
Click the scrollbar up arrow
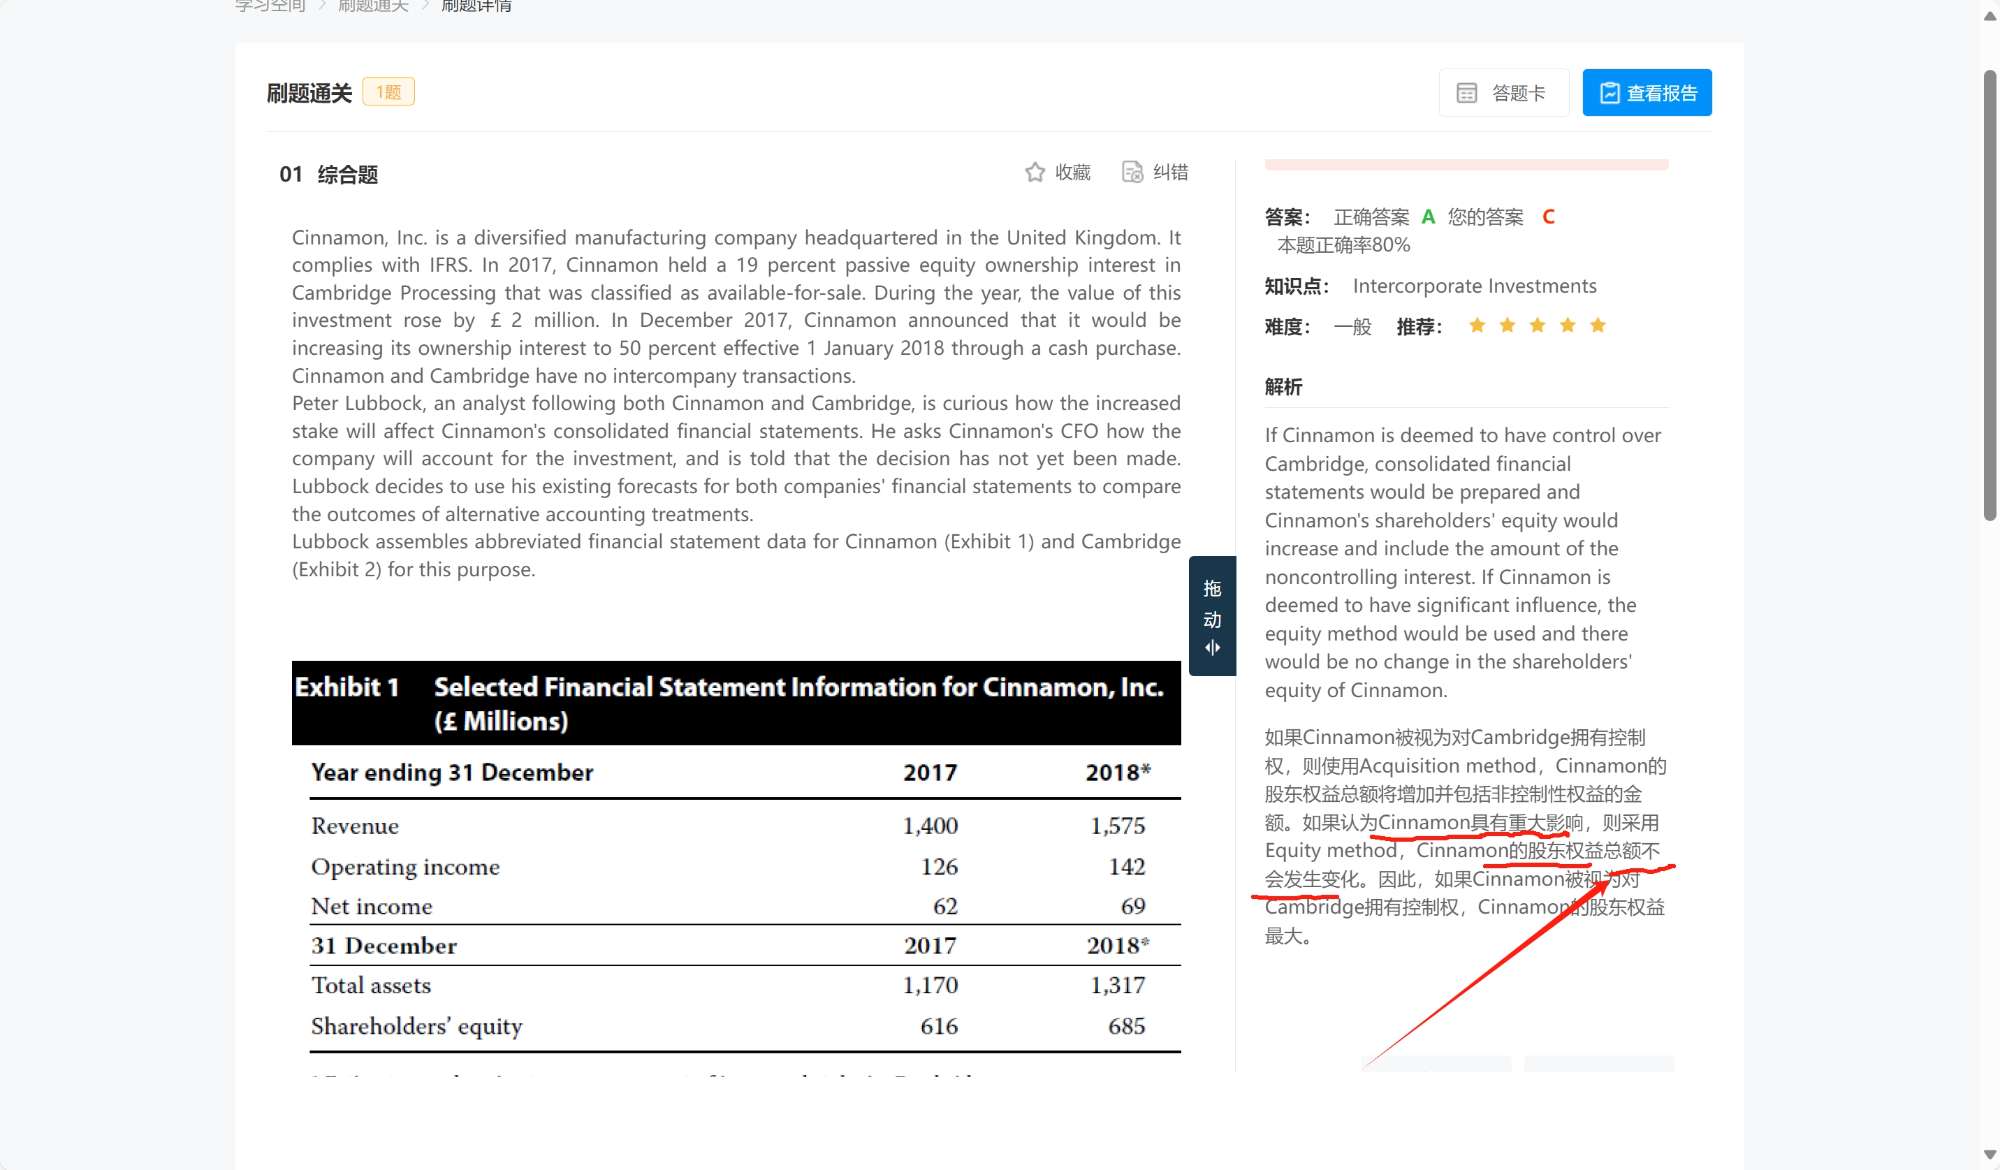pos(1990,16)
